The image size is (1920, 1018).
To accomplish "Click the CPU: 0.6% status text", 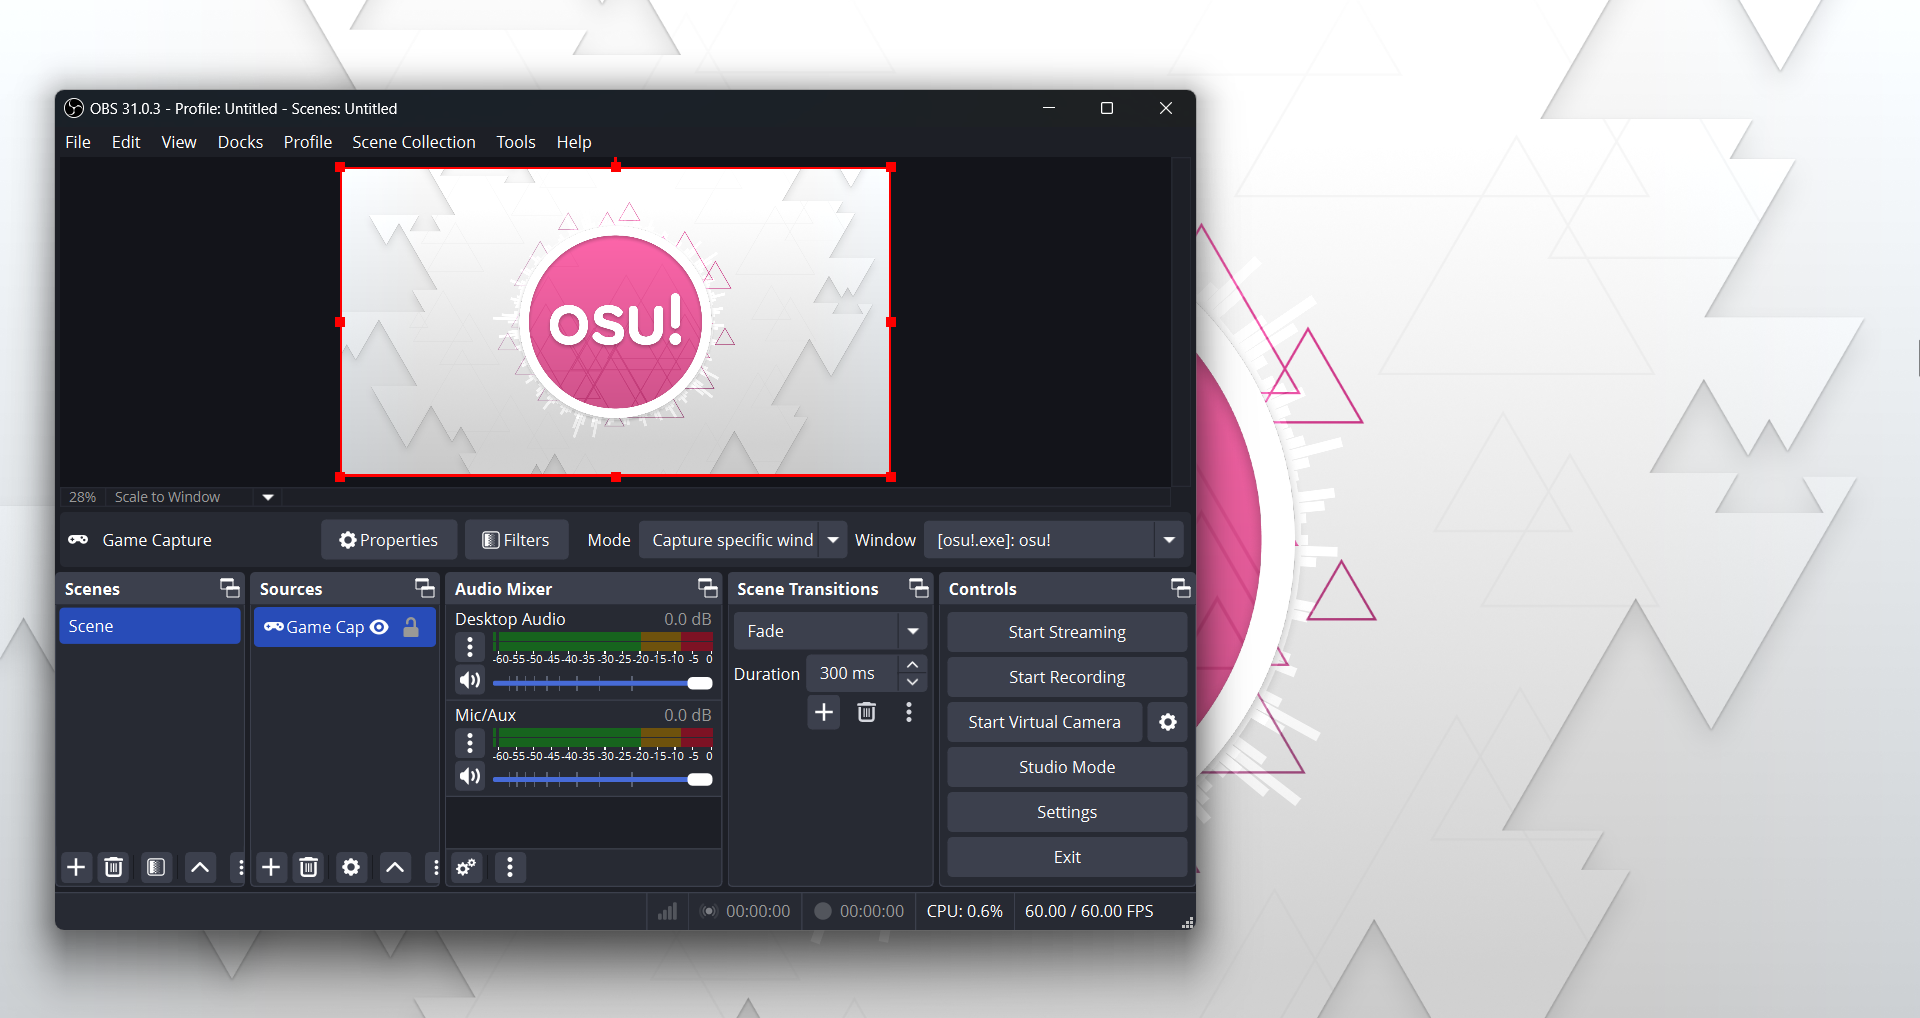I will pyautogui.click(x=965, y=911).
